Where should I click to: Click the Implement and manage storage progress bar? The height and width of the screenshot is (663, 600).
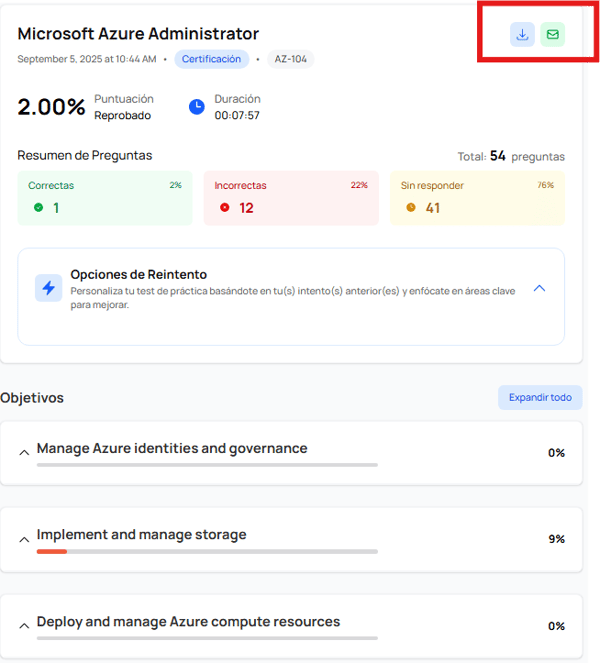[207, 551]
